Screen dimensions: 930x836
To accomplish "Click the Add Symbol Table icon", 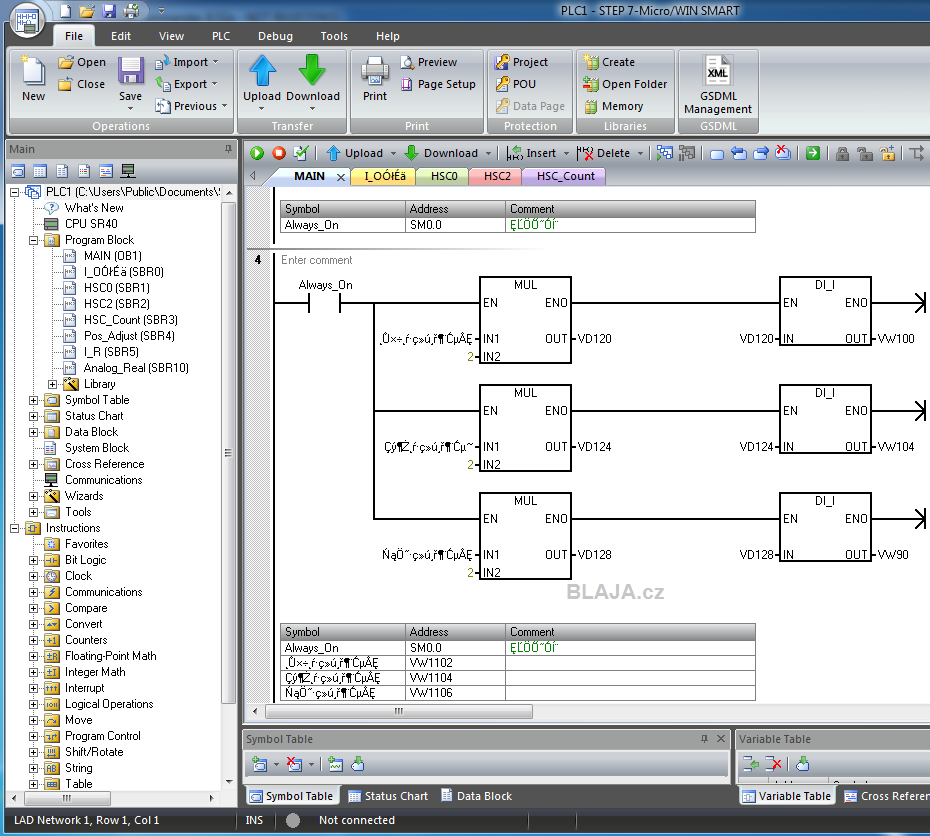I will click(x=259, y=764).
